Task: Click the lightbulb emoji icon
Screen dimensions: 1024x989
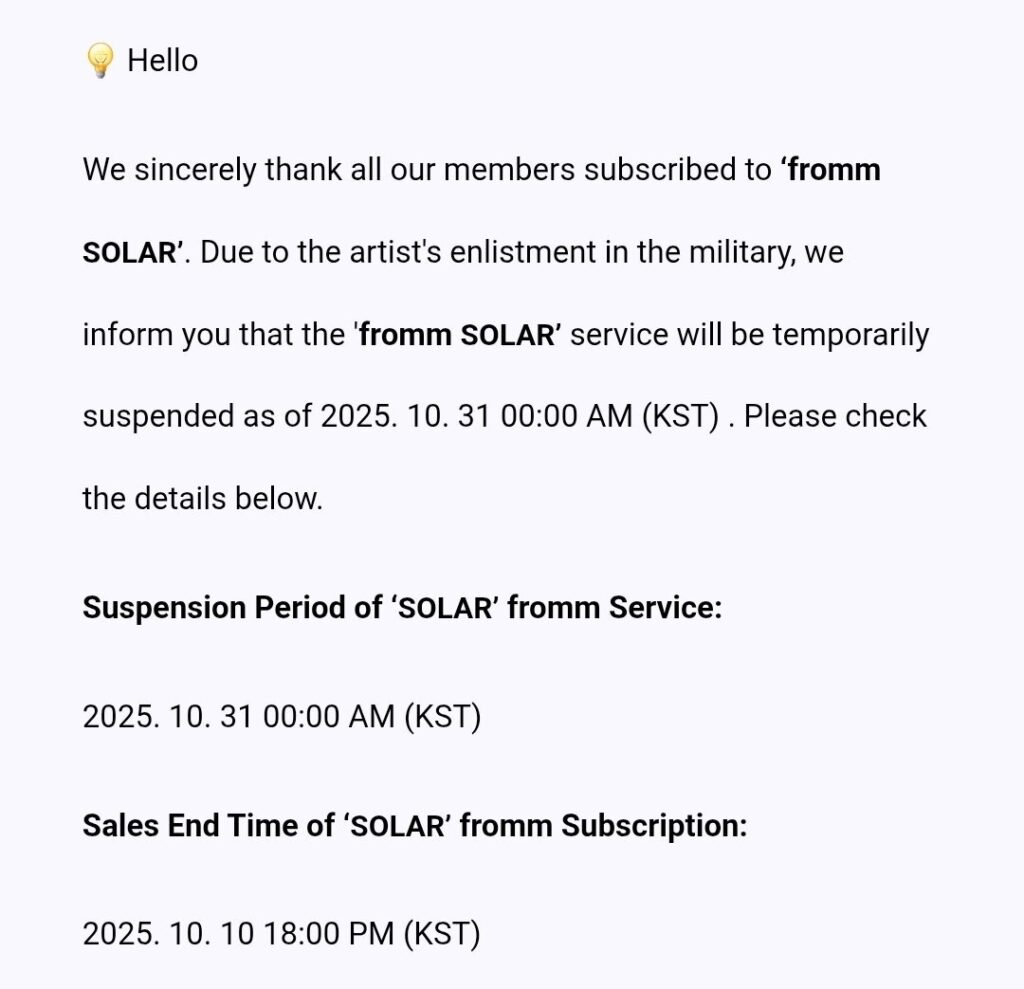Action: 100,61
